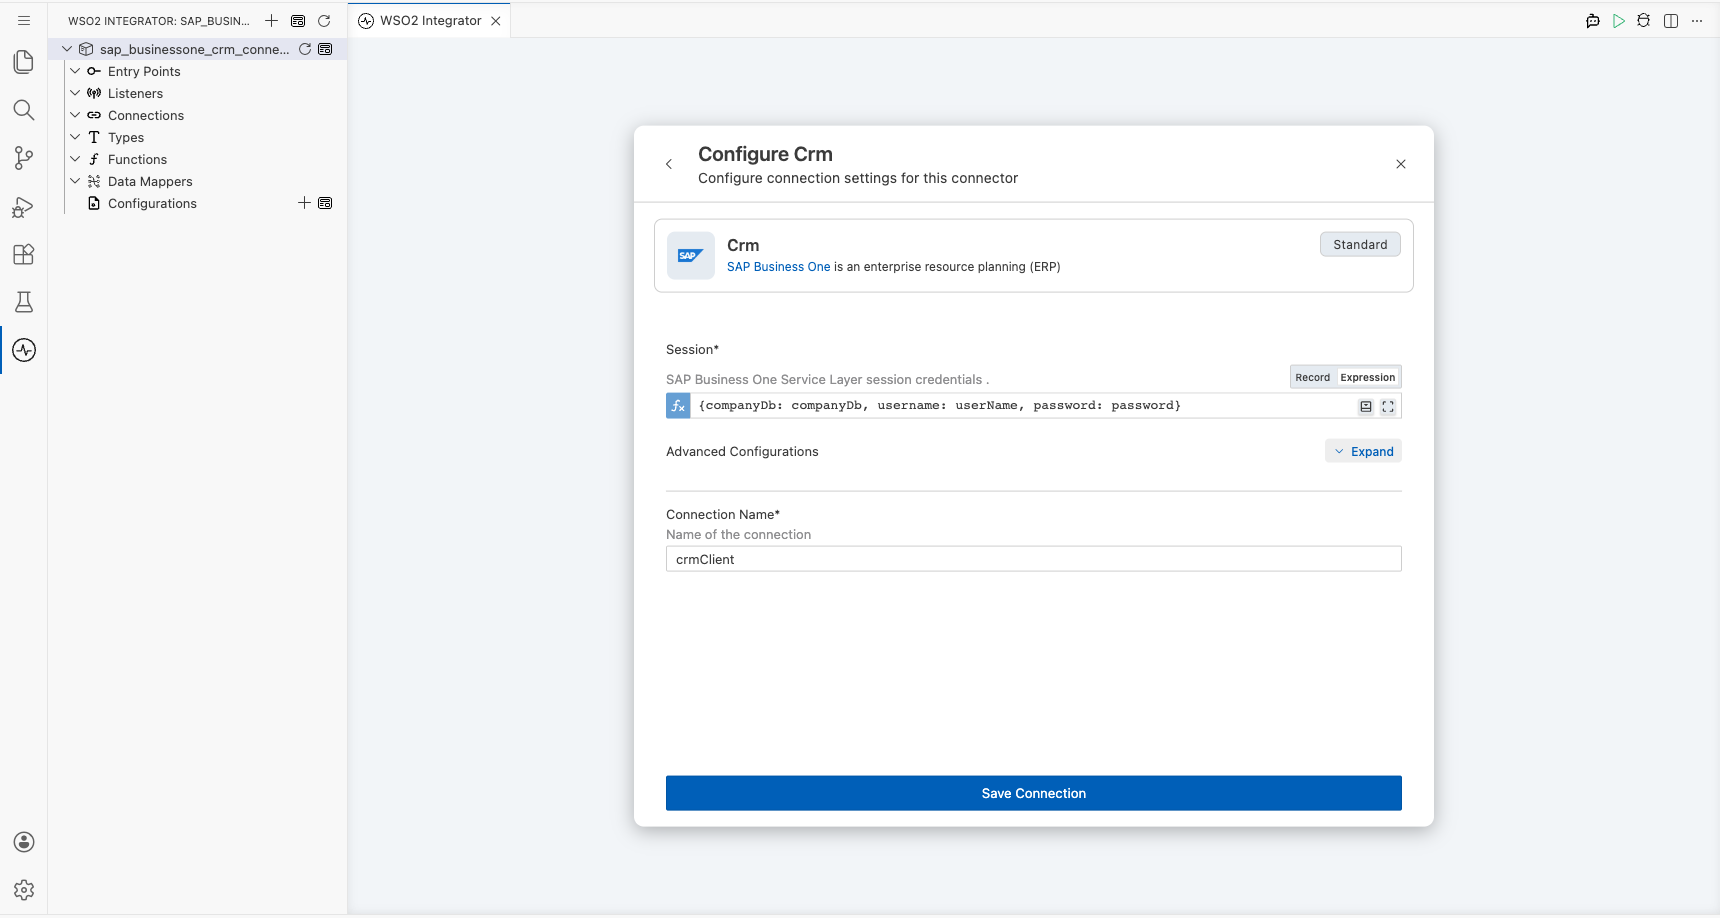This screenshot has height=918, width=1720.
Task: Open Configurations view icon on the row
Action: pyautogui.click(x=325, y=203)
